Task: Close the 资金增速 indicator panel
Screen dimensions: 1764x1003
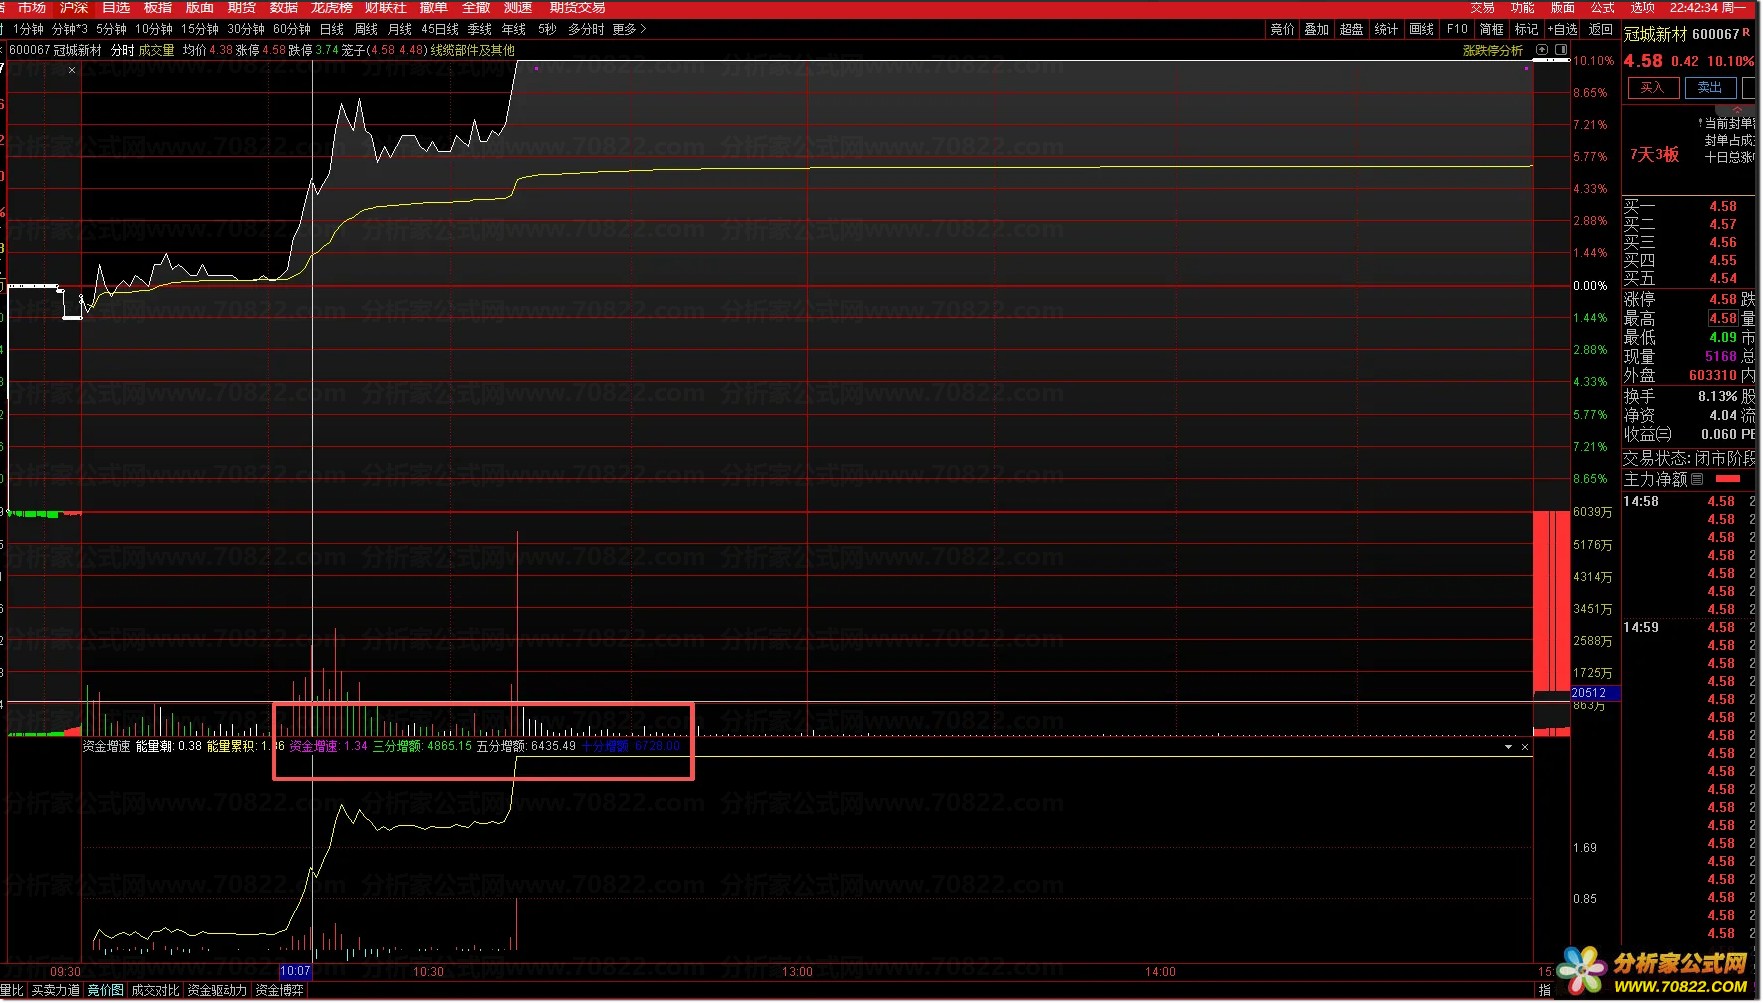Action: click(1525, 747)
